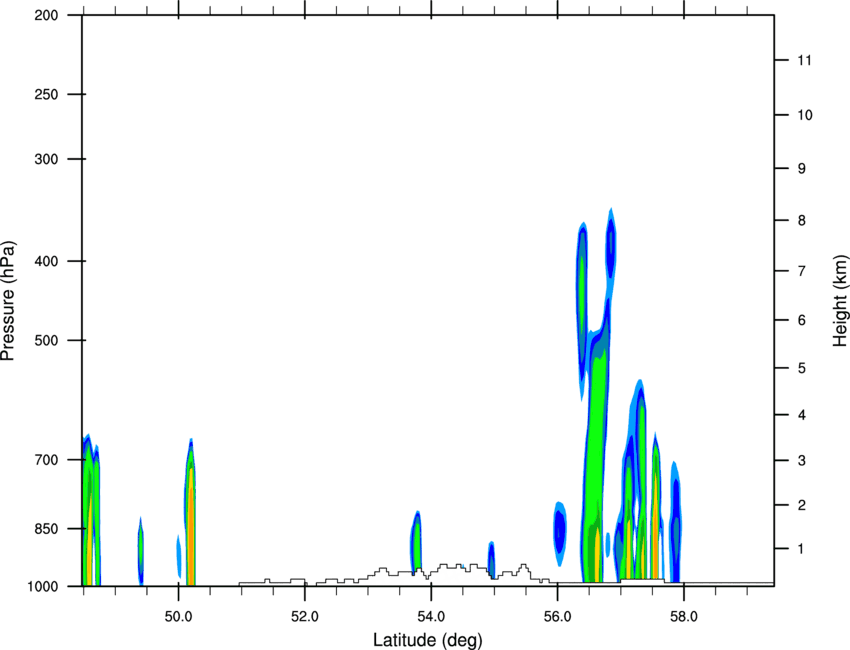The image size is (850, 650).
Task: Pick the 10 km height label
Action: coord(805,115)
